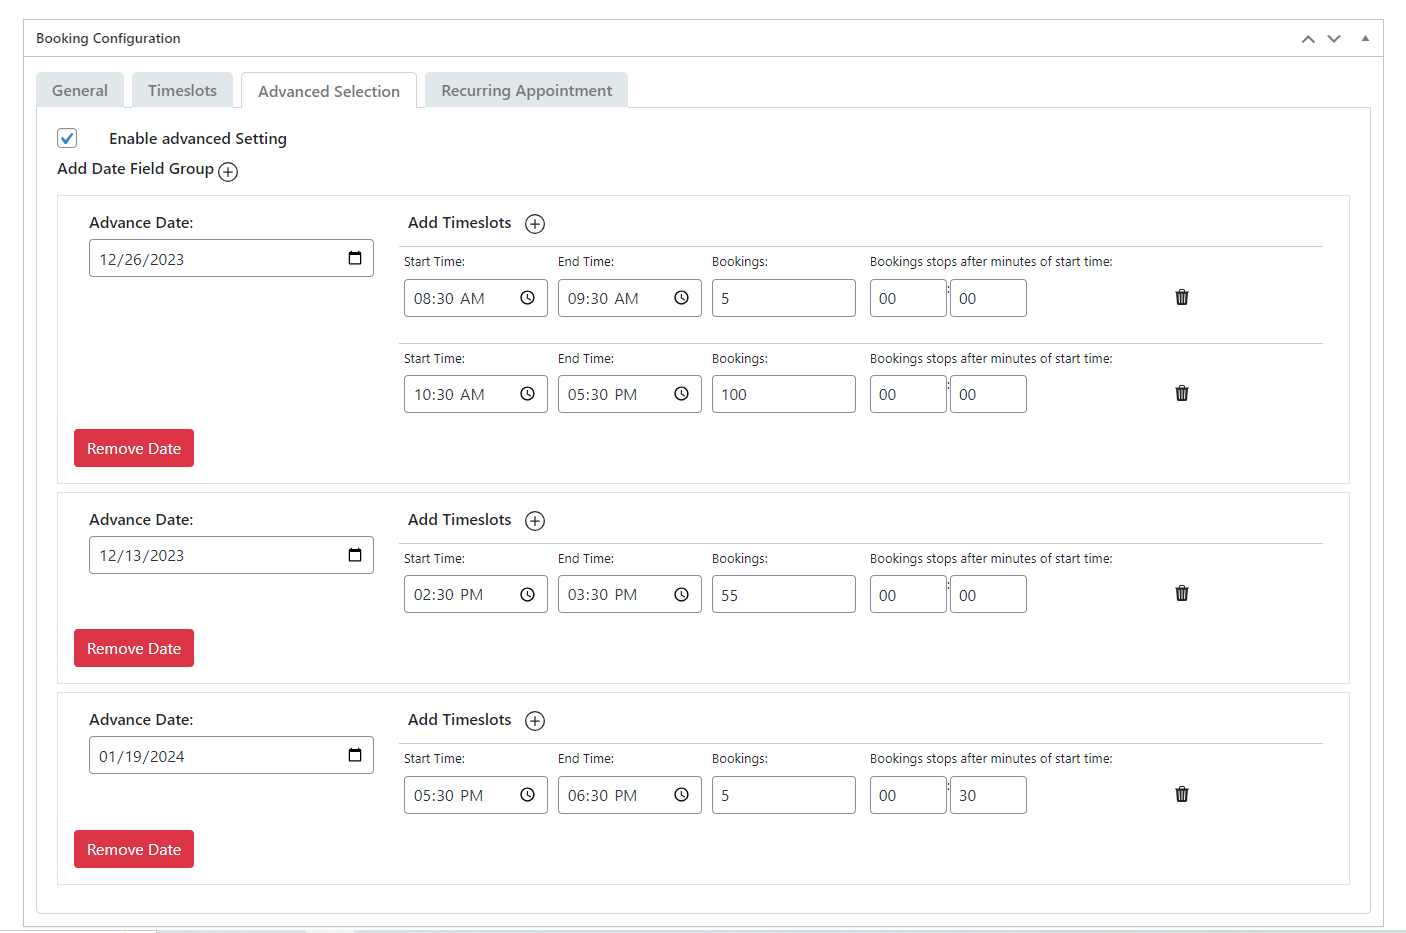Add a timeslot for date 12/26/2023

pyautogui.click(x=535, y=224)
